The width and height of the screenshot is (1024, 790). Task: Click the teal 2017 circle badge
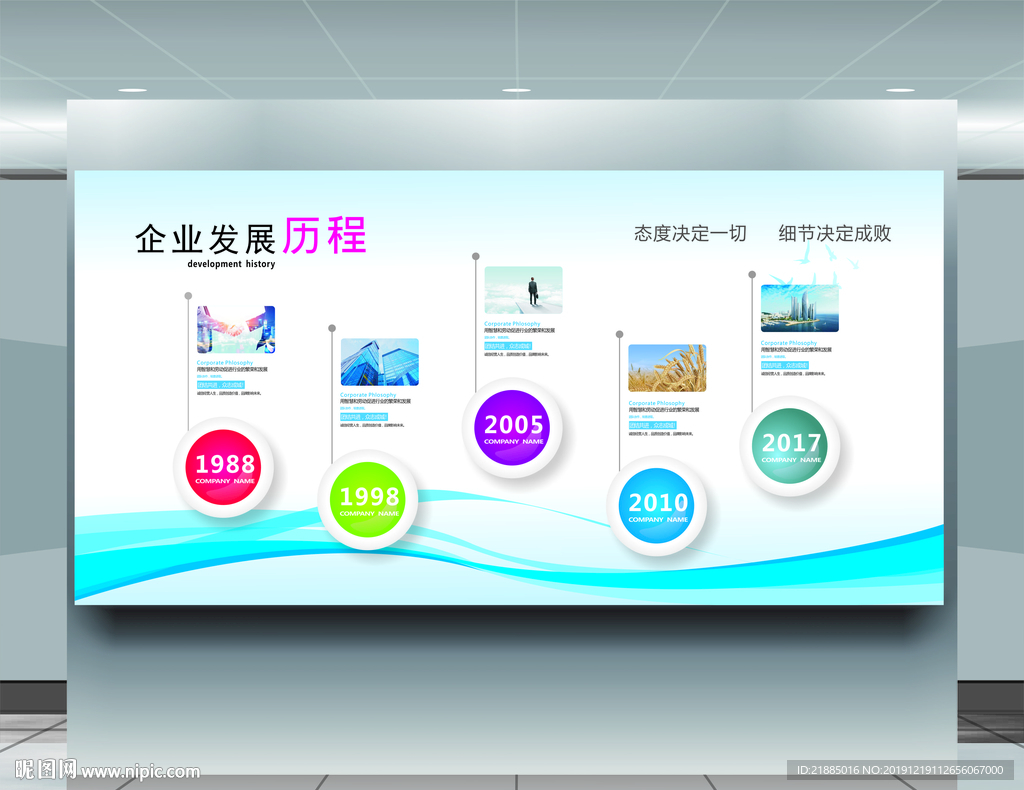(x=790, y=446)
